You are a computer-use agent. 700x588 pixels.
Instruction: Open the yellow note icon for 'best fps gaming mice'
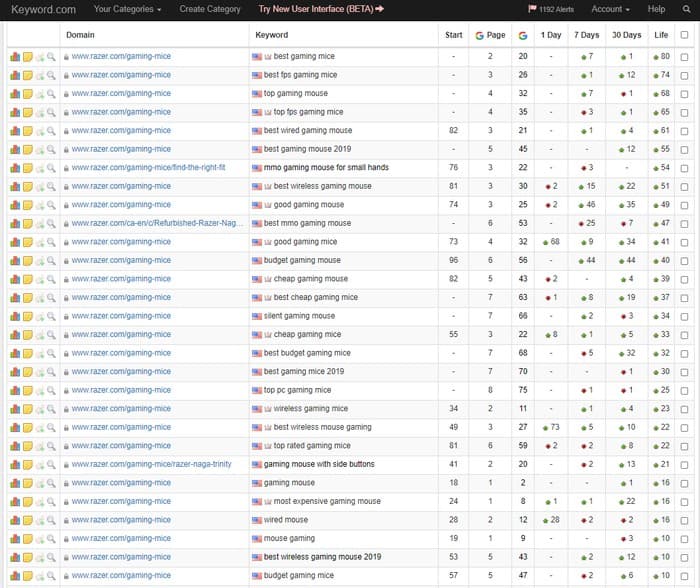pyautogui.click(x=28, y=75)
